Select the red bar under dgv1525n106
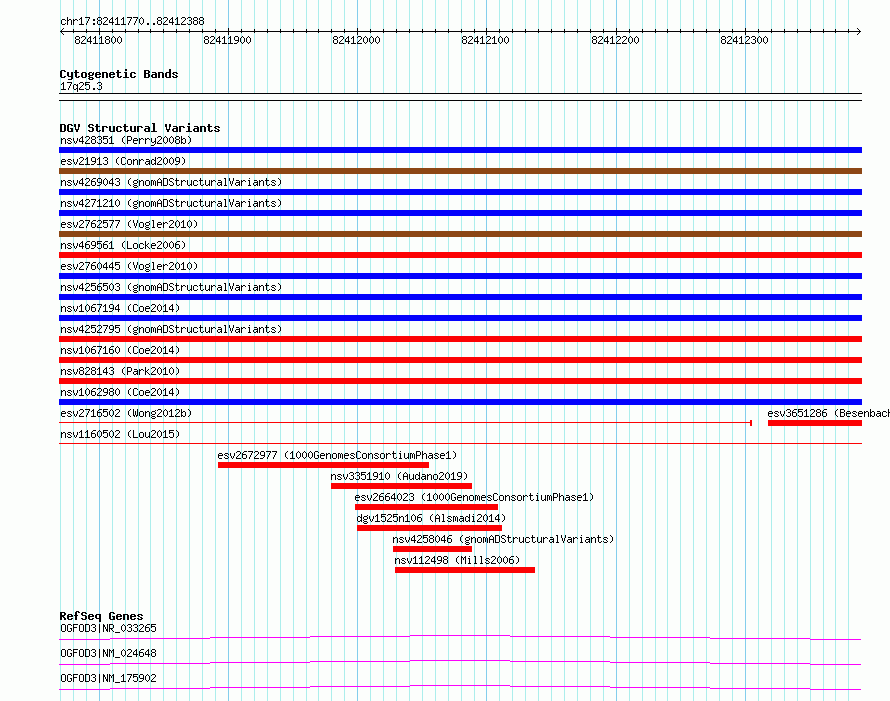The width and height of the screenshot is (890, 701). [430, 528]
